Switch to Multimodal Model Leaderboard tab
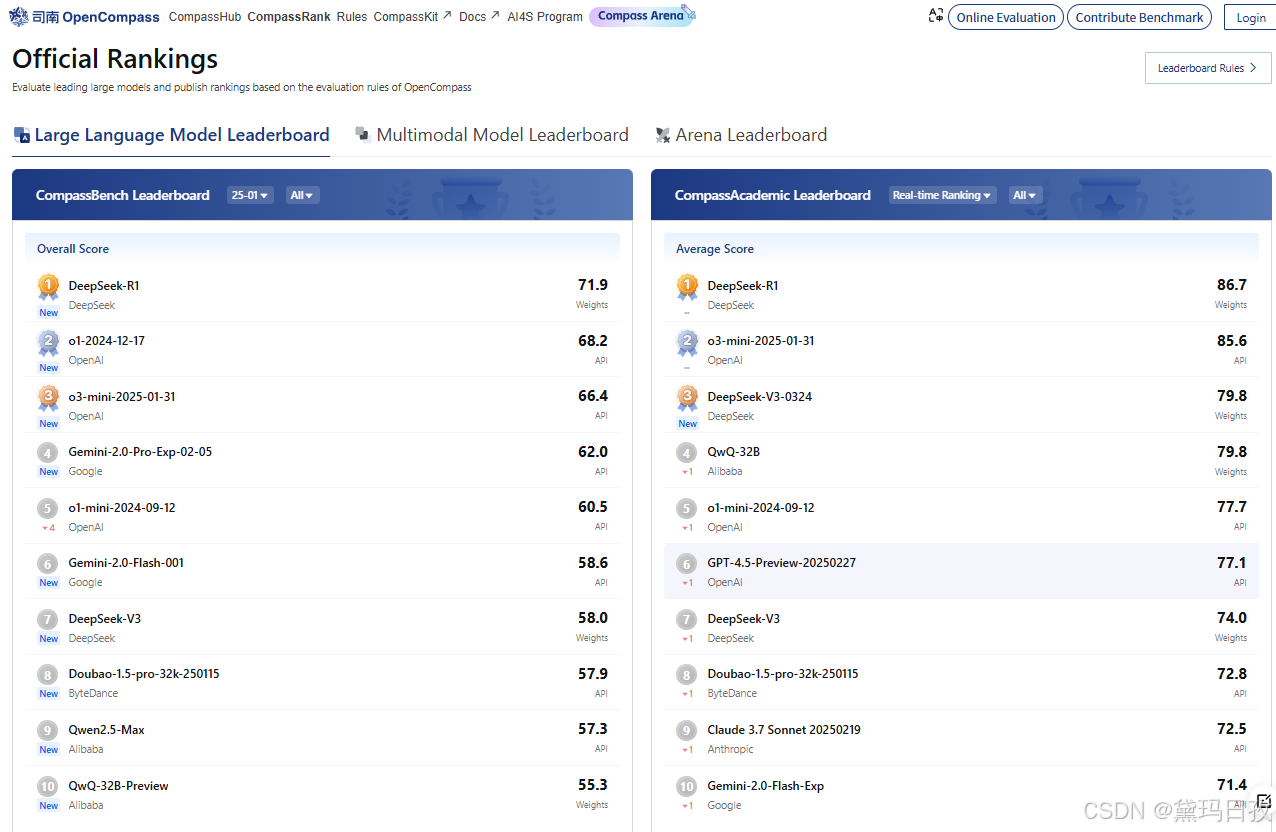 point(492,135)
